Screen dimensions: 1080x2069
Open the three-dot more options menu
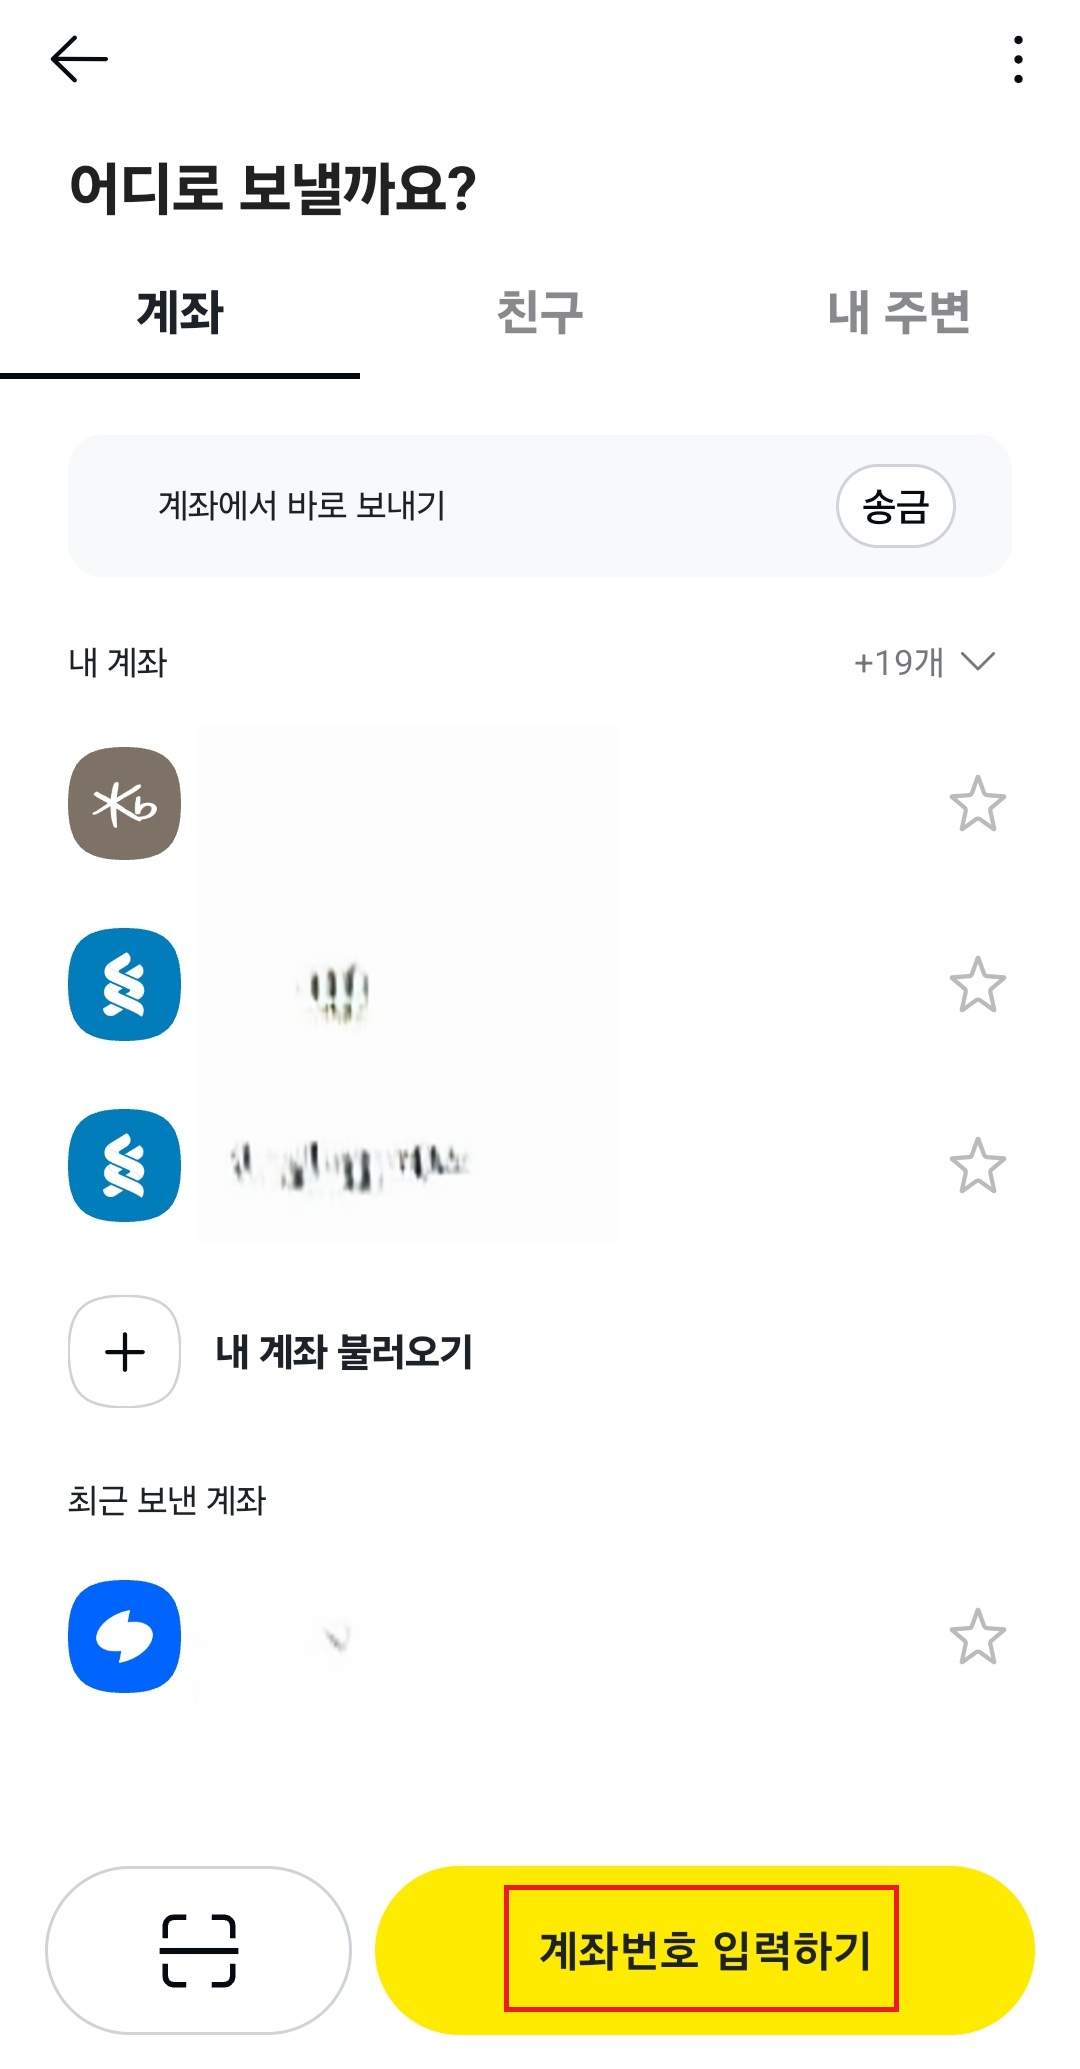coord(1018,60)
